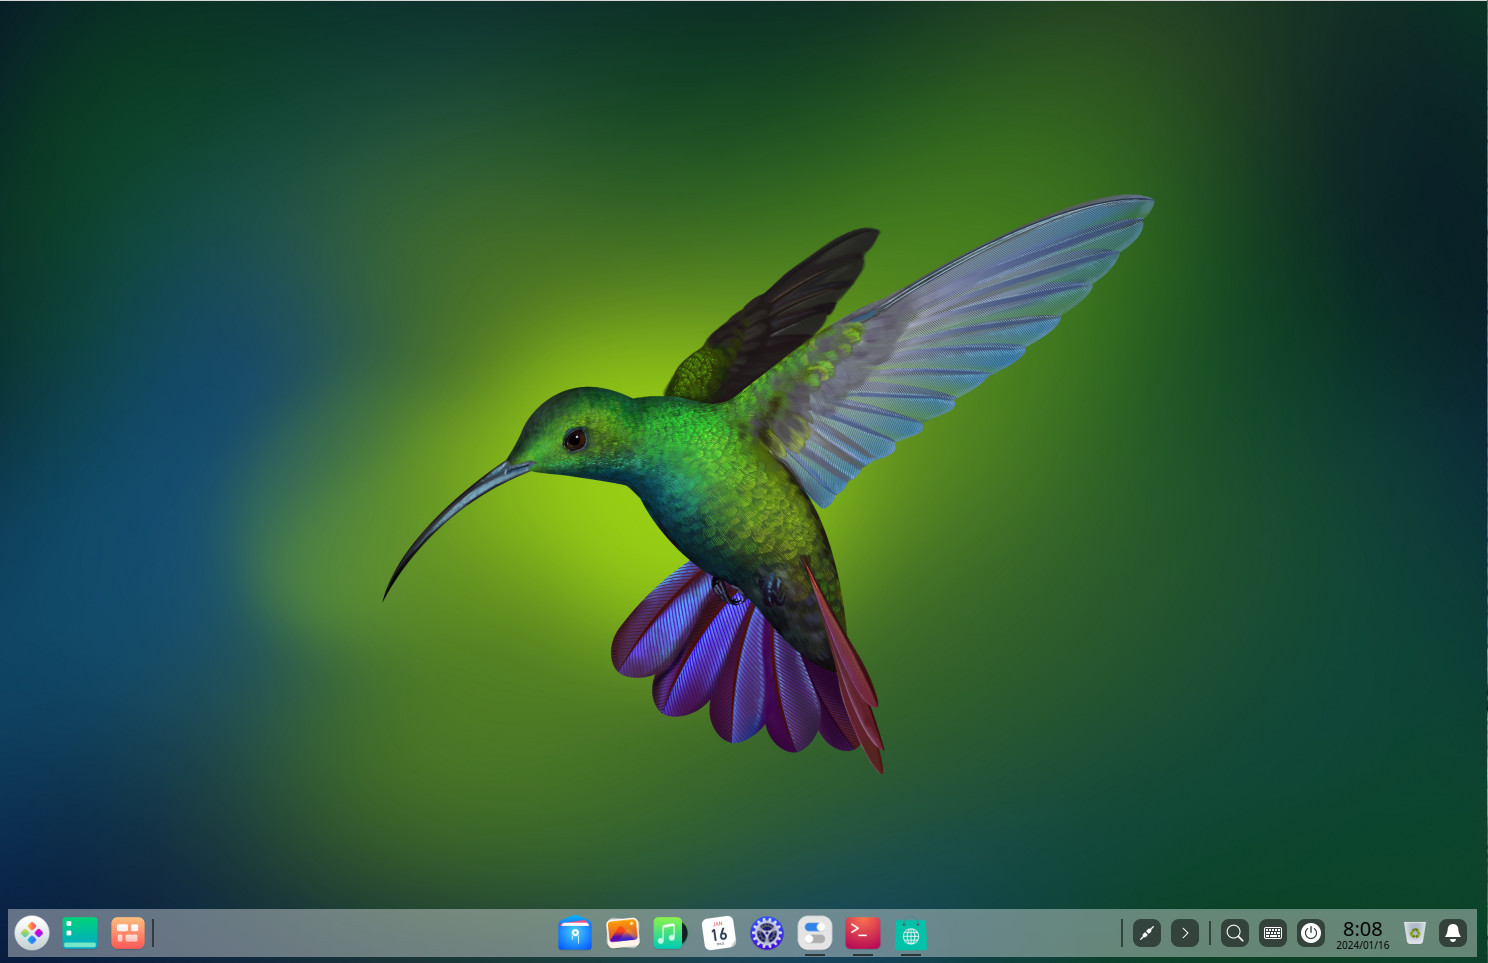Open the Control Center gear icon

[767, 933]
